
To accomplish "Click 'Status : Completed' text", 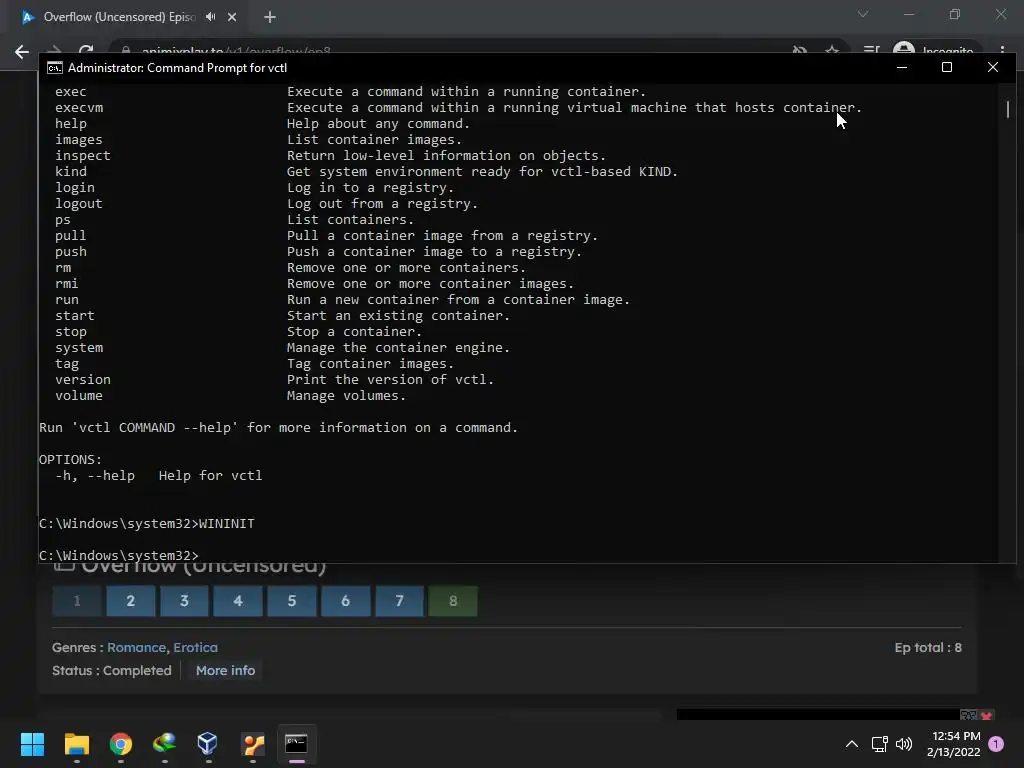I will point(112,671).
